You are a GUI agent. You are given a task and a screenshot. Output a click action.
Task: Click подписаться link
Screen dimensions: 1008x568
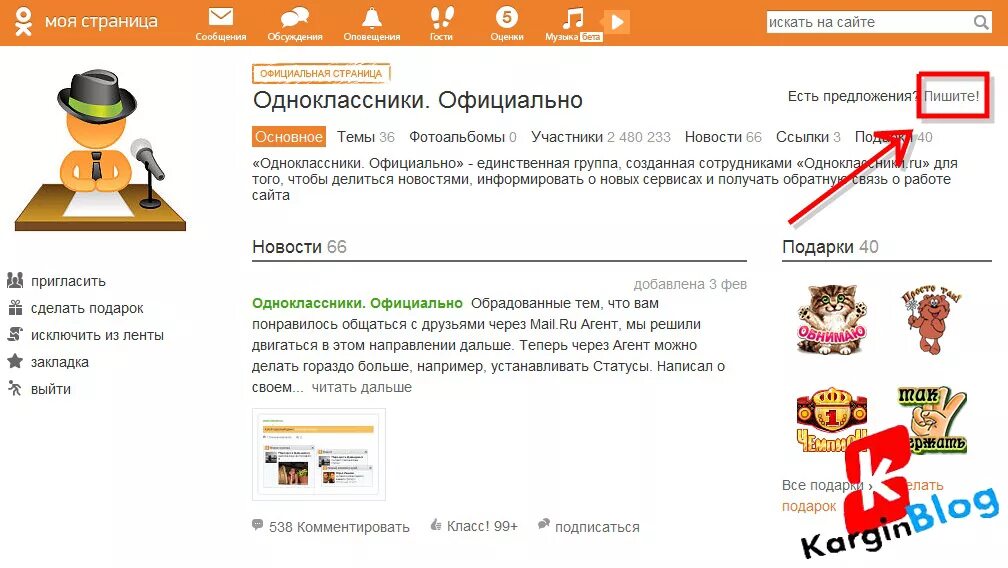597,528
